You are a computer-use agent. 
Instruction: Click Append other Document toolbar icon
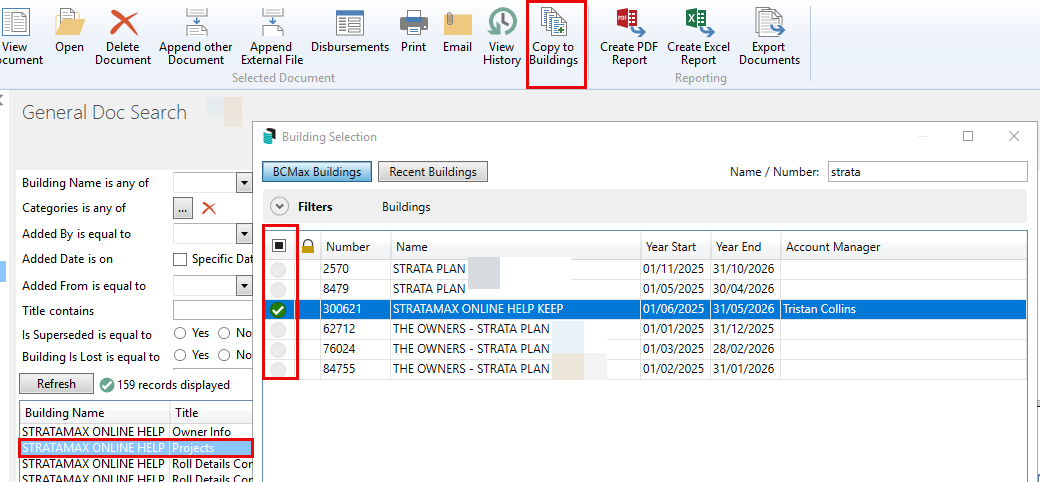196,22
